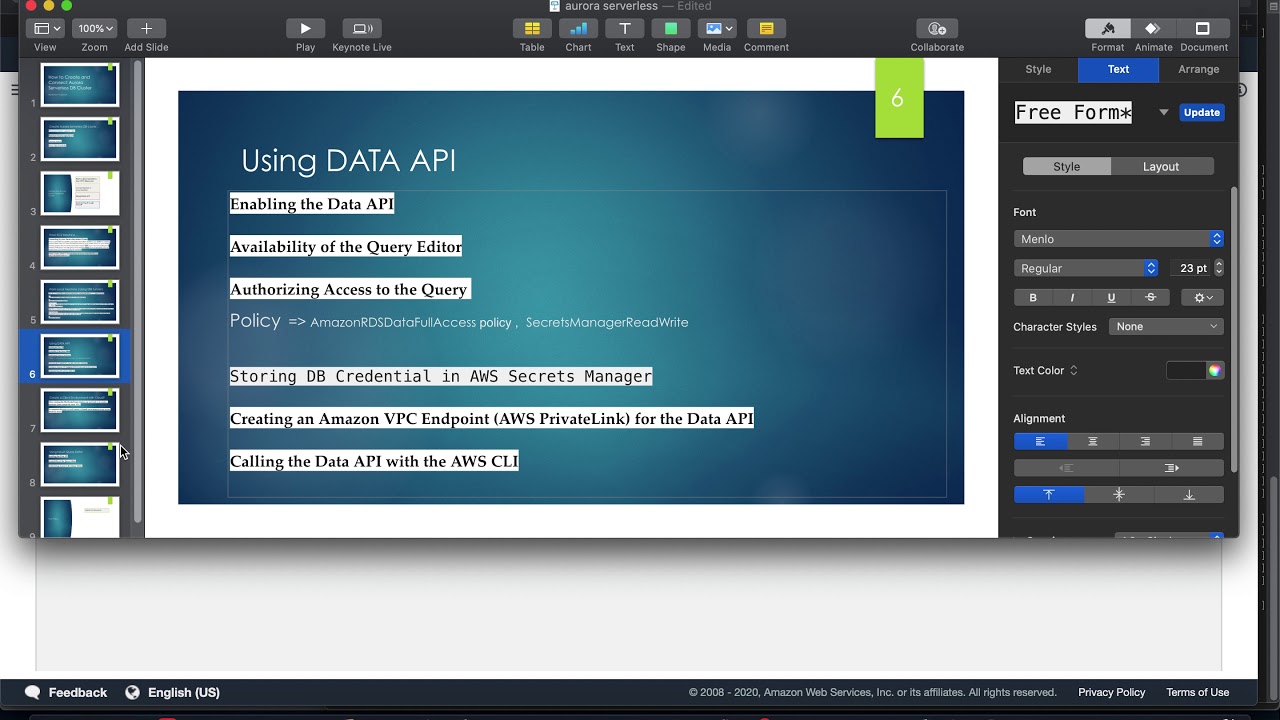The width and height of the screenshot is (1280, 720).
Task: Open the Terms of Use link
Action: pyautogui.click(x=1197, y=692)
